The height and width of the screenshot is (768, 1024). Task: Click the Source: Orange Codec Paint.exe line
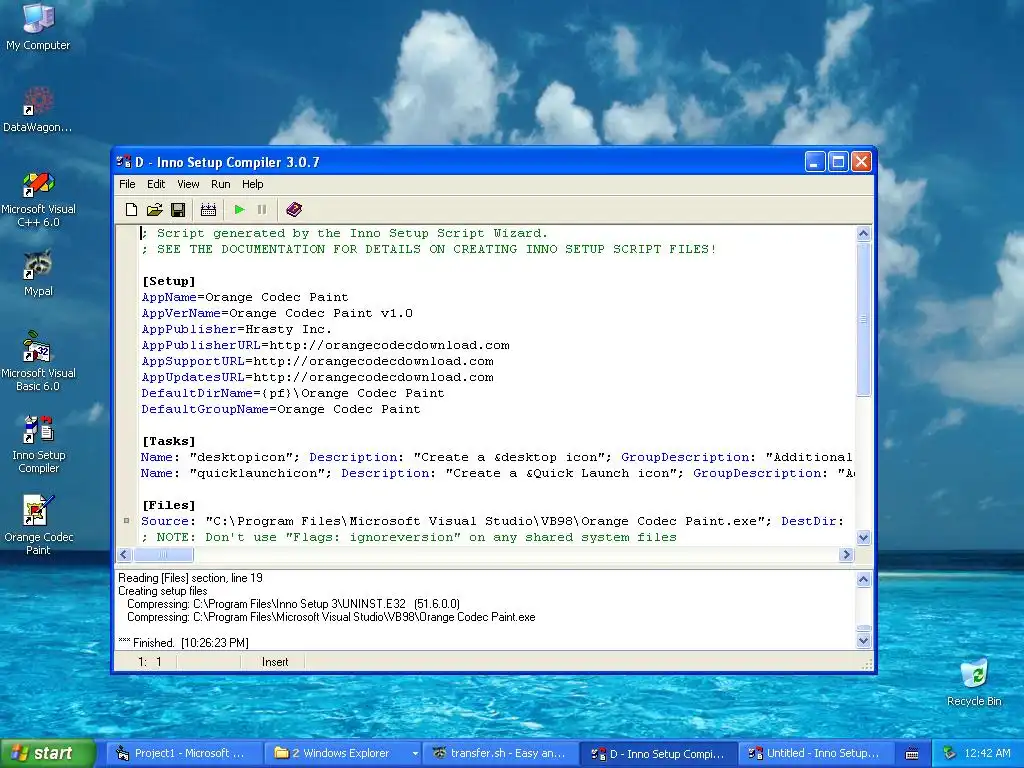(492, 521)
